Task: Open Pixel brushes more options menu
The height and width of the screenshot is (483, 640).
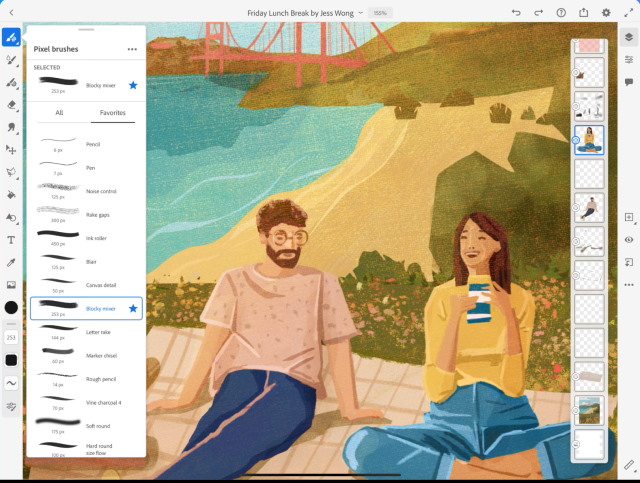Action: point(132,49)
